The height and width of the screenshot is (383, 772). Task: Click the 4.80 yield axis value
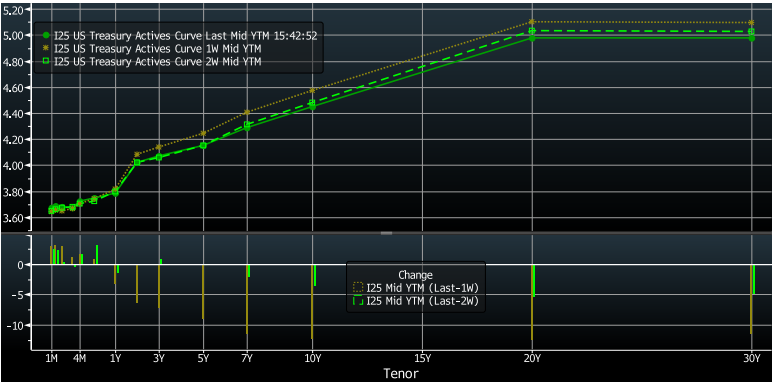click(13, 62)
